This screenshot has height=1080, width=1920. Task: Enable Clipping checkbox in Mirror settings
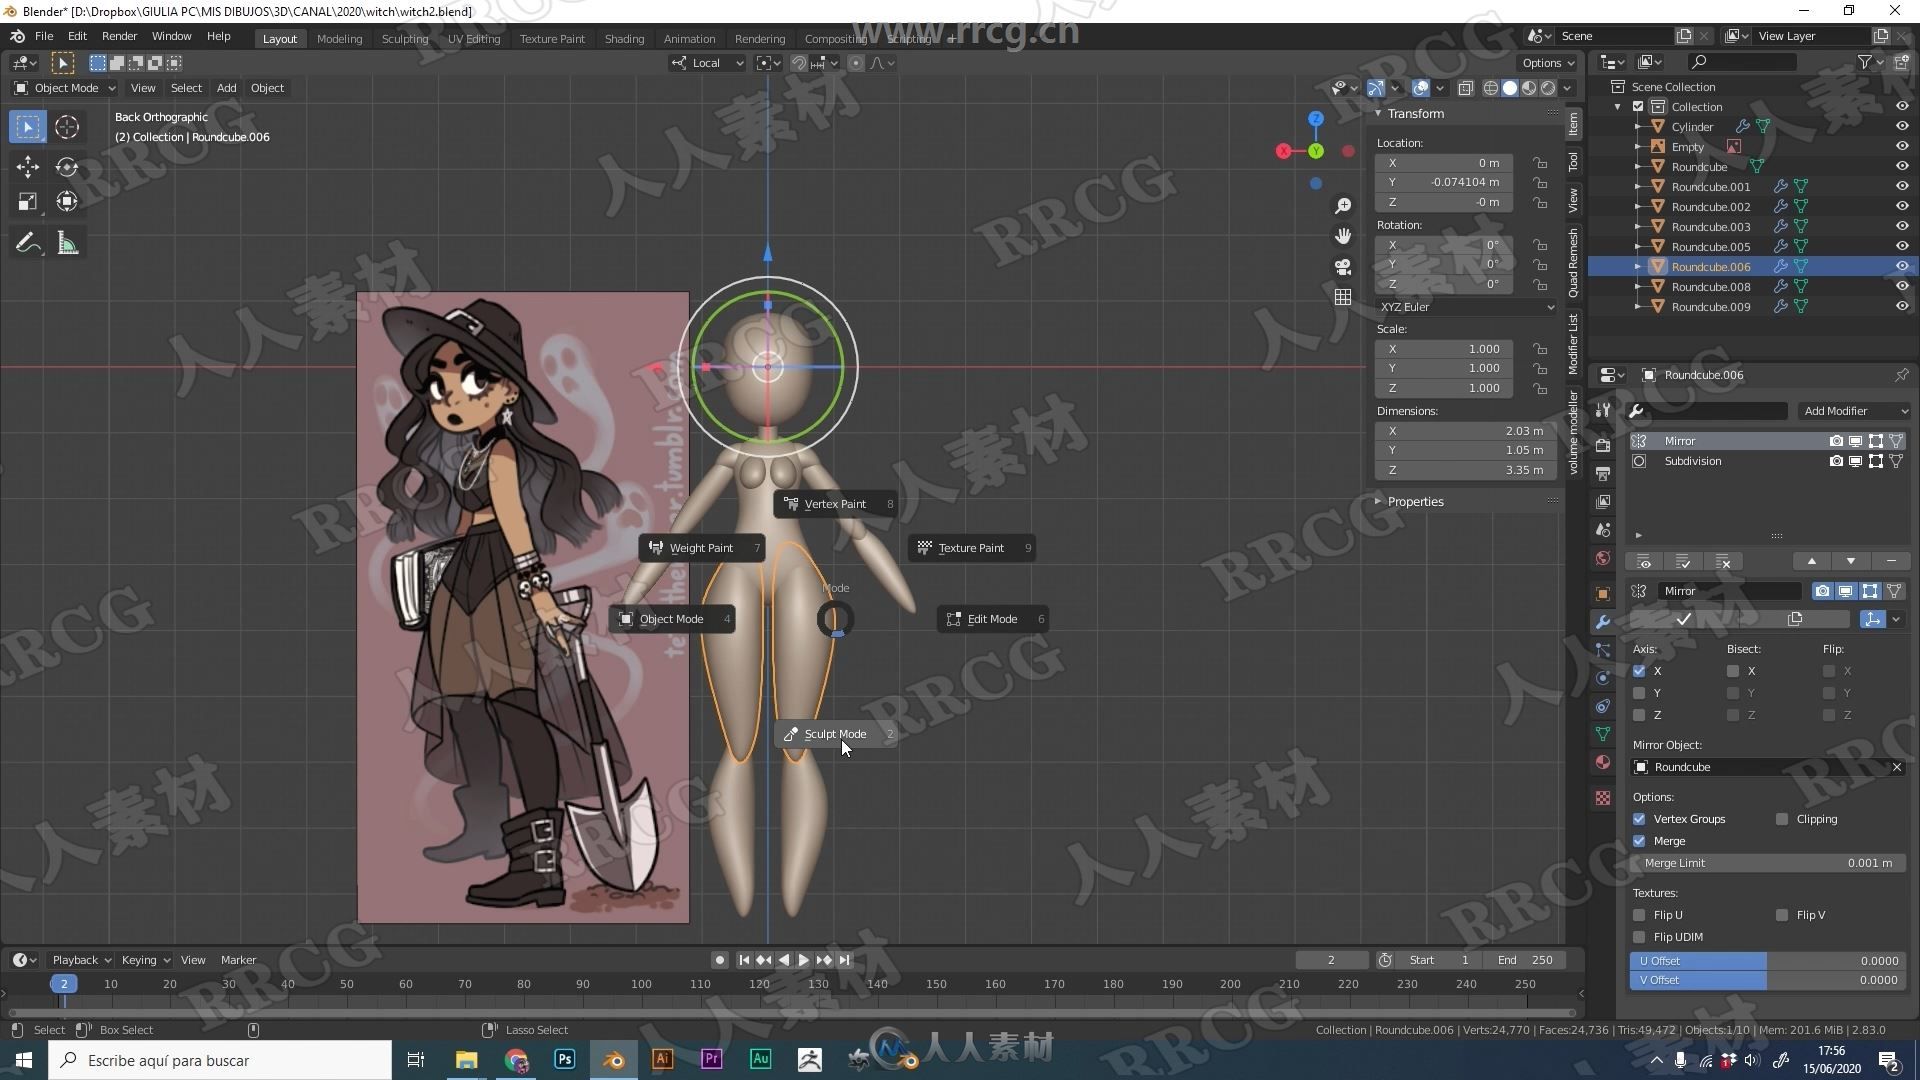coord(1782,818)
